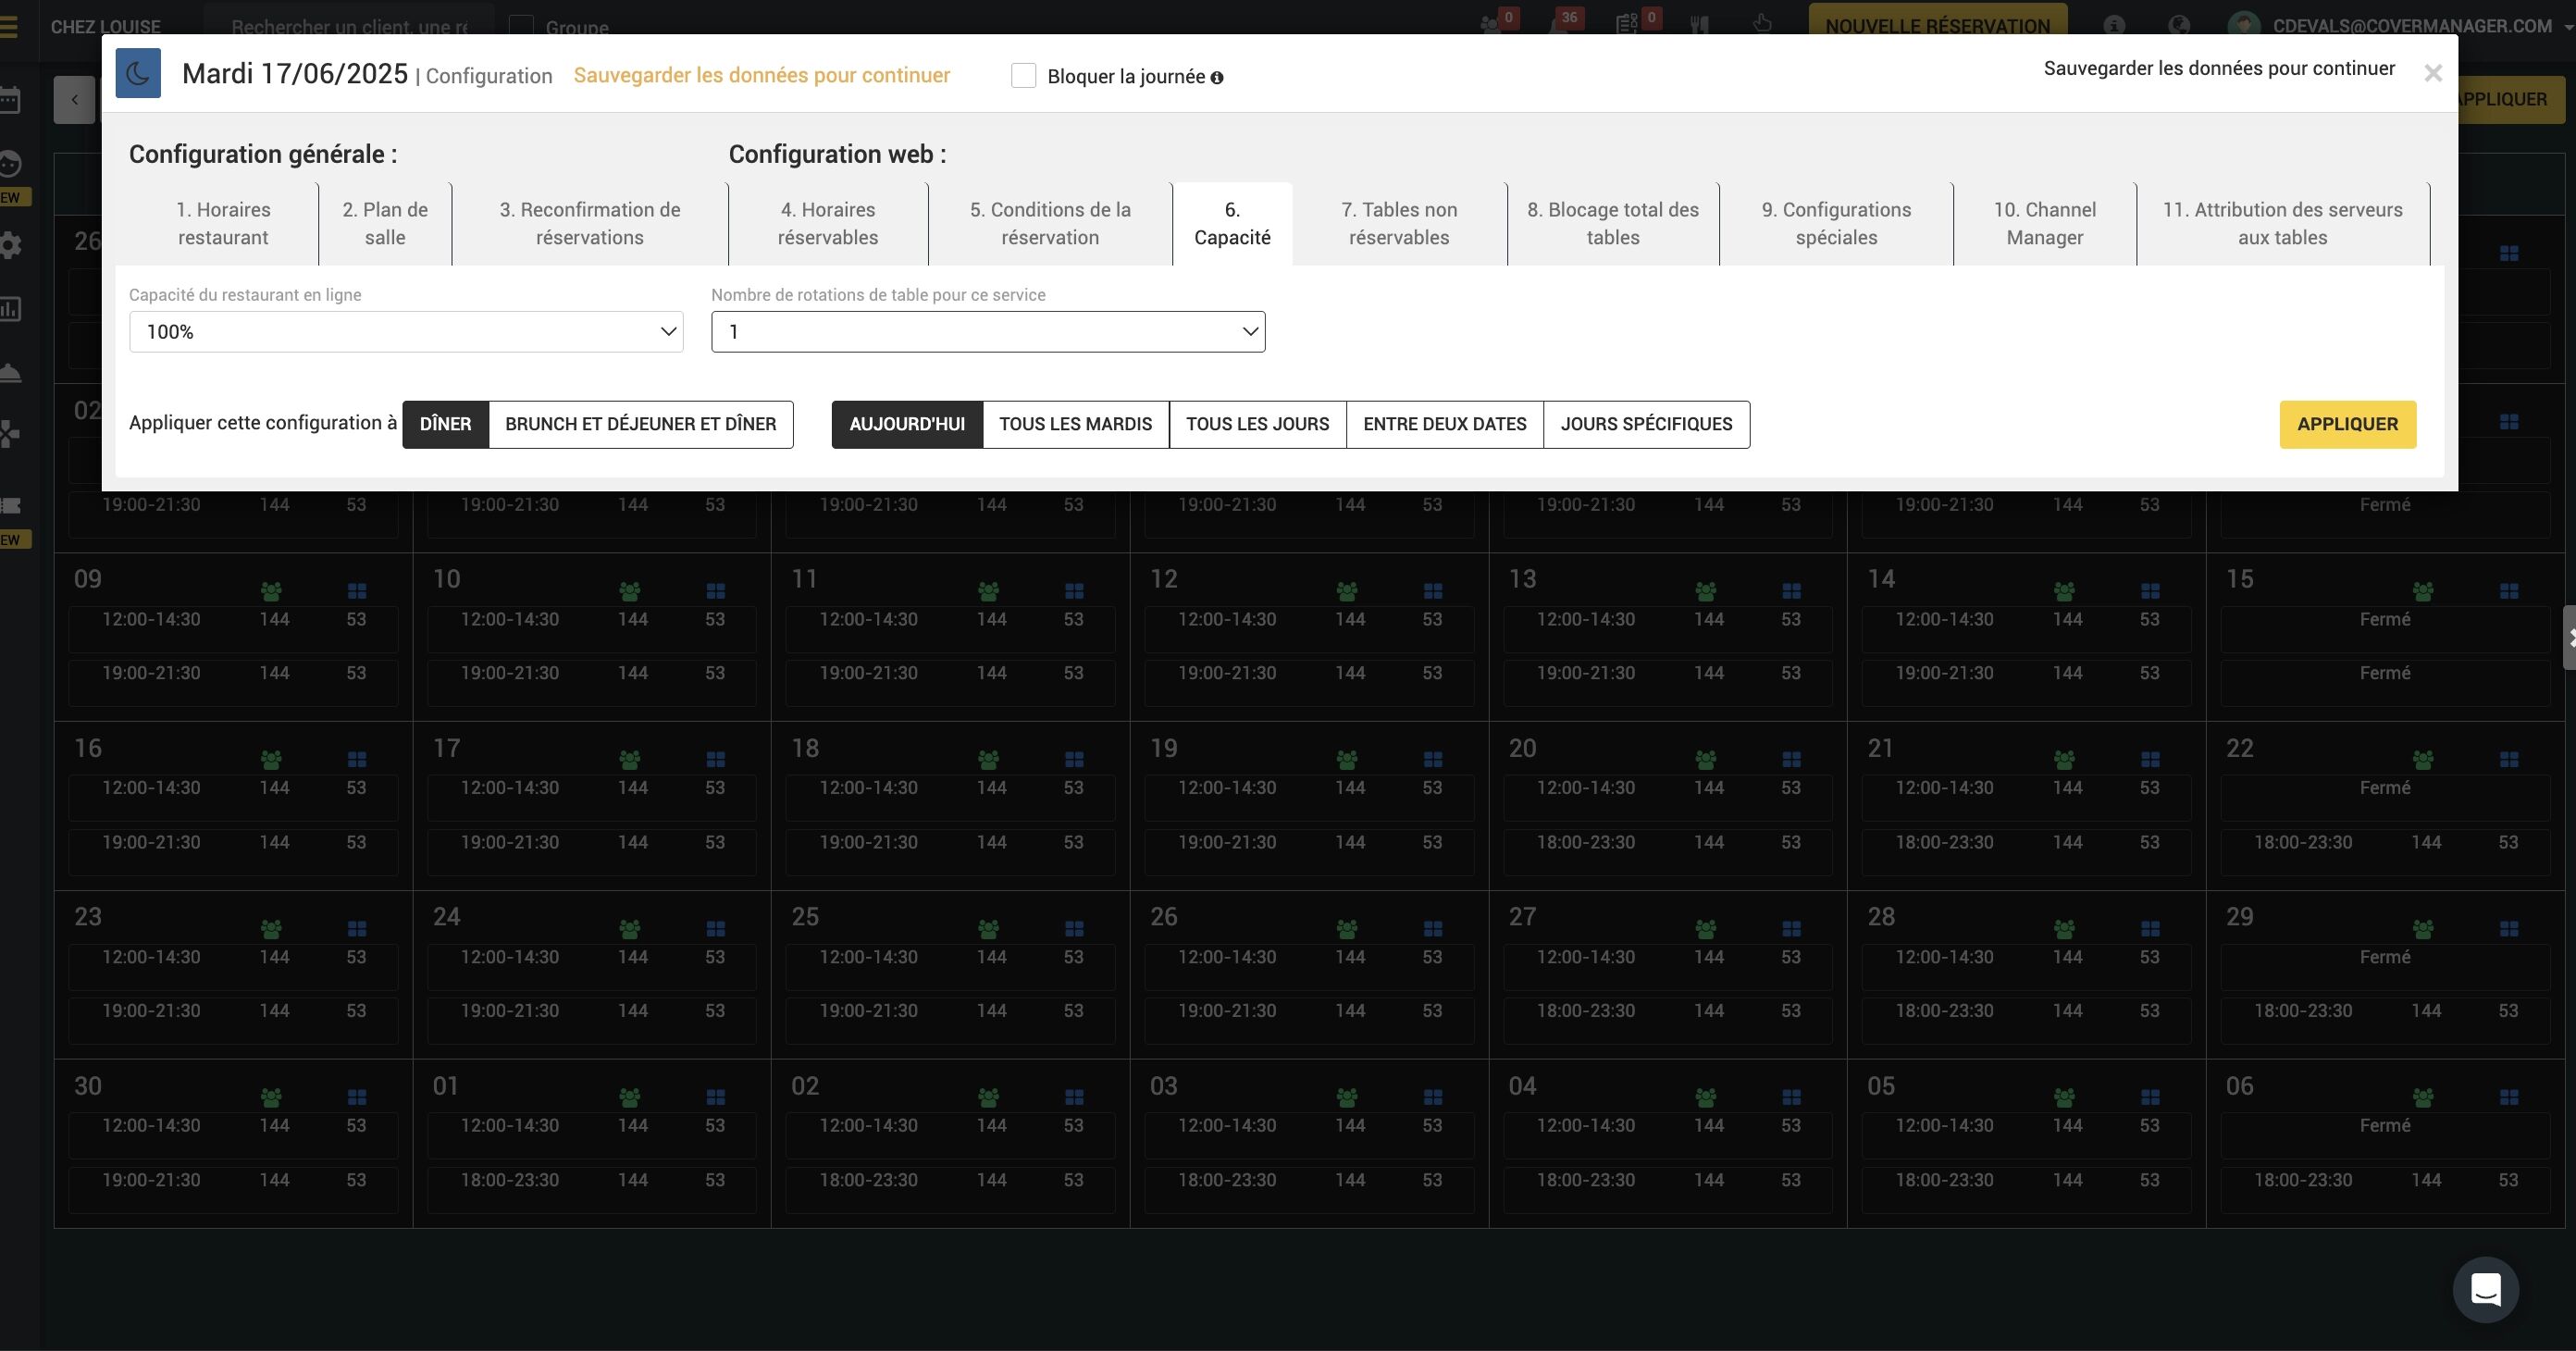Open the table rotations number dropdown
The image size is (2576, 1351).
[x=987, y=332]
